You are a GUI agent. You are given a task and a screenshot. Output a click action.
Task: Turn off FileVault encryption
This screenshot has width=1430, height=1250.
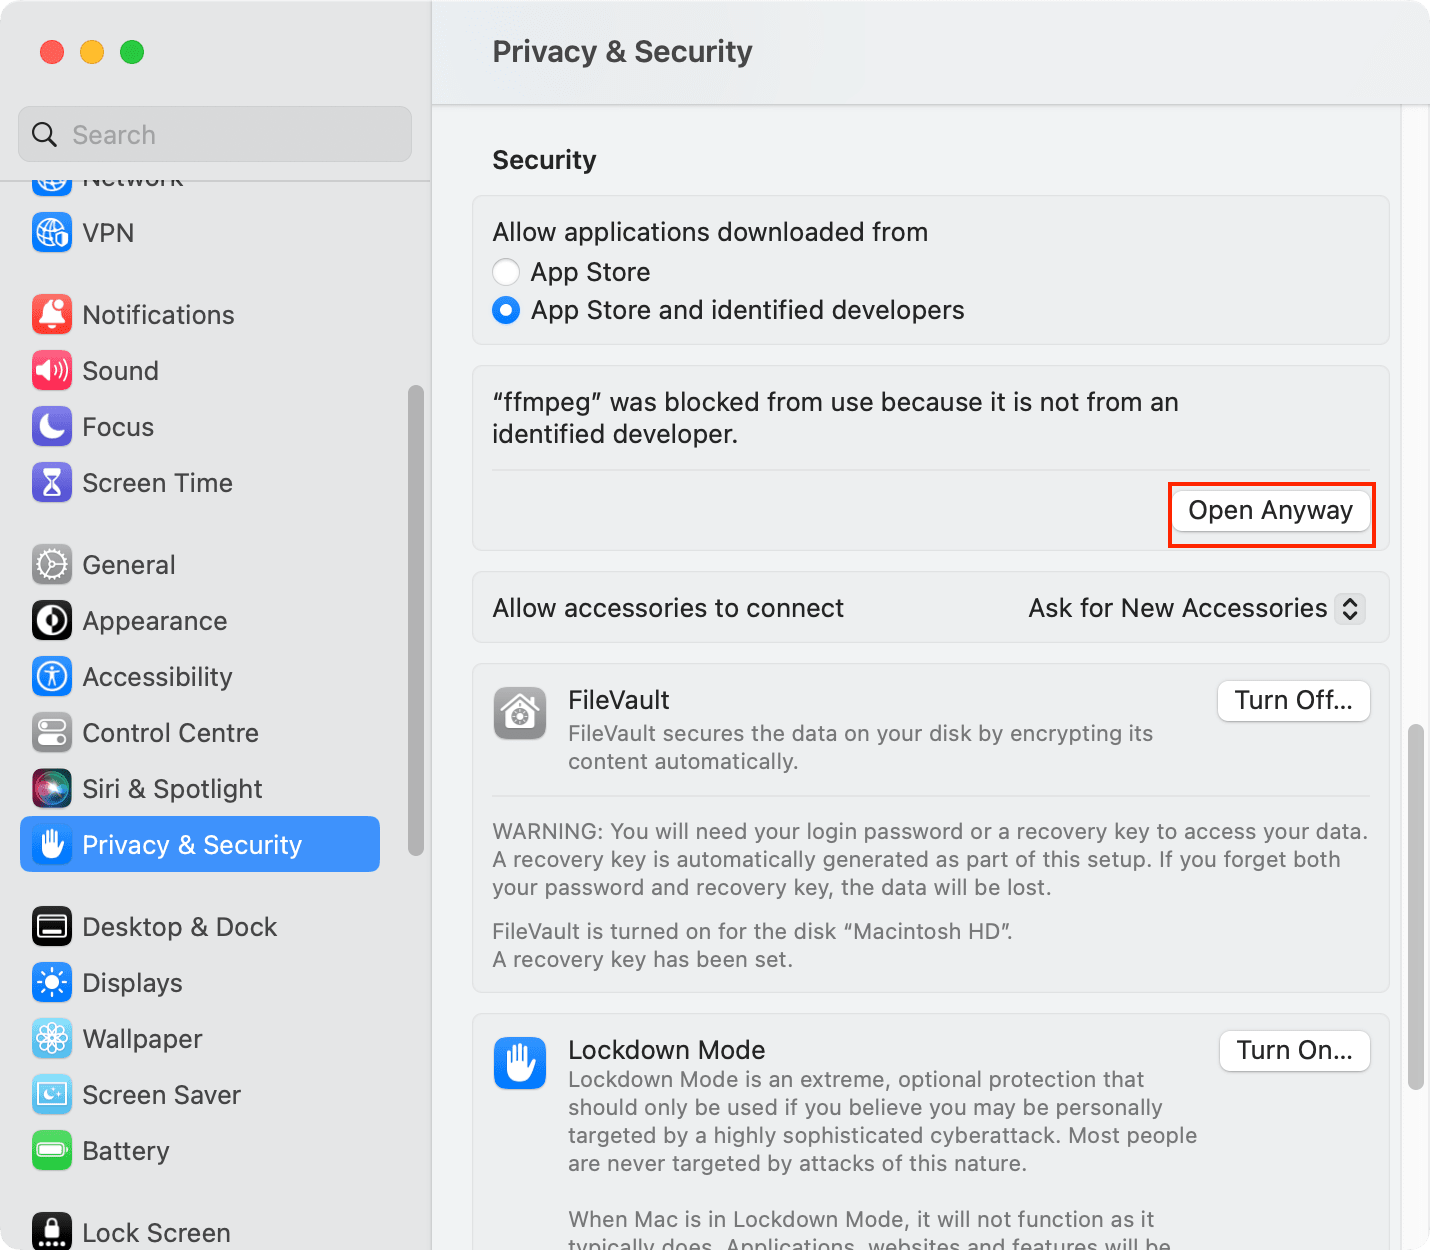click(1293, 701)
